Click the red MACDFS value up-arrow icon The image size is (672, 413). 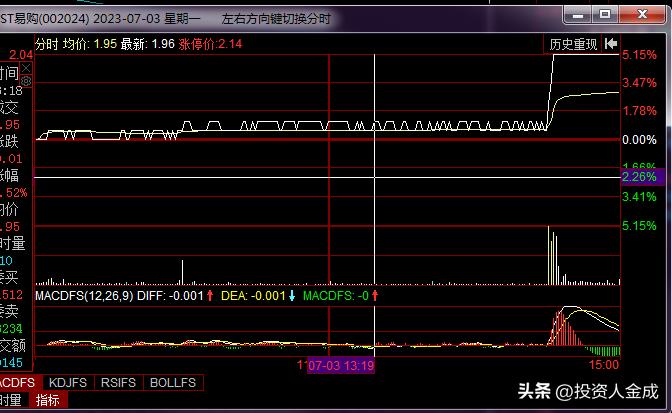(x=375, y=296)
